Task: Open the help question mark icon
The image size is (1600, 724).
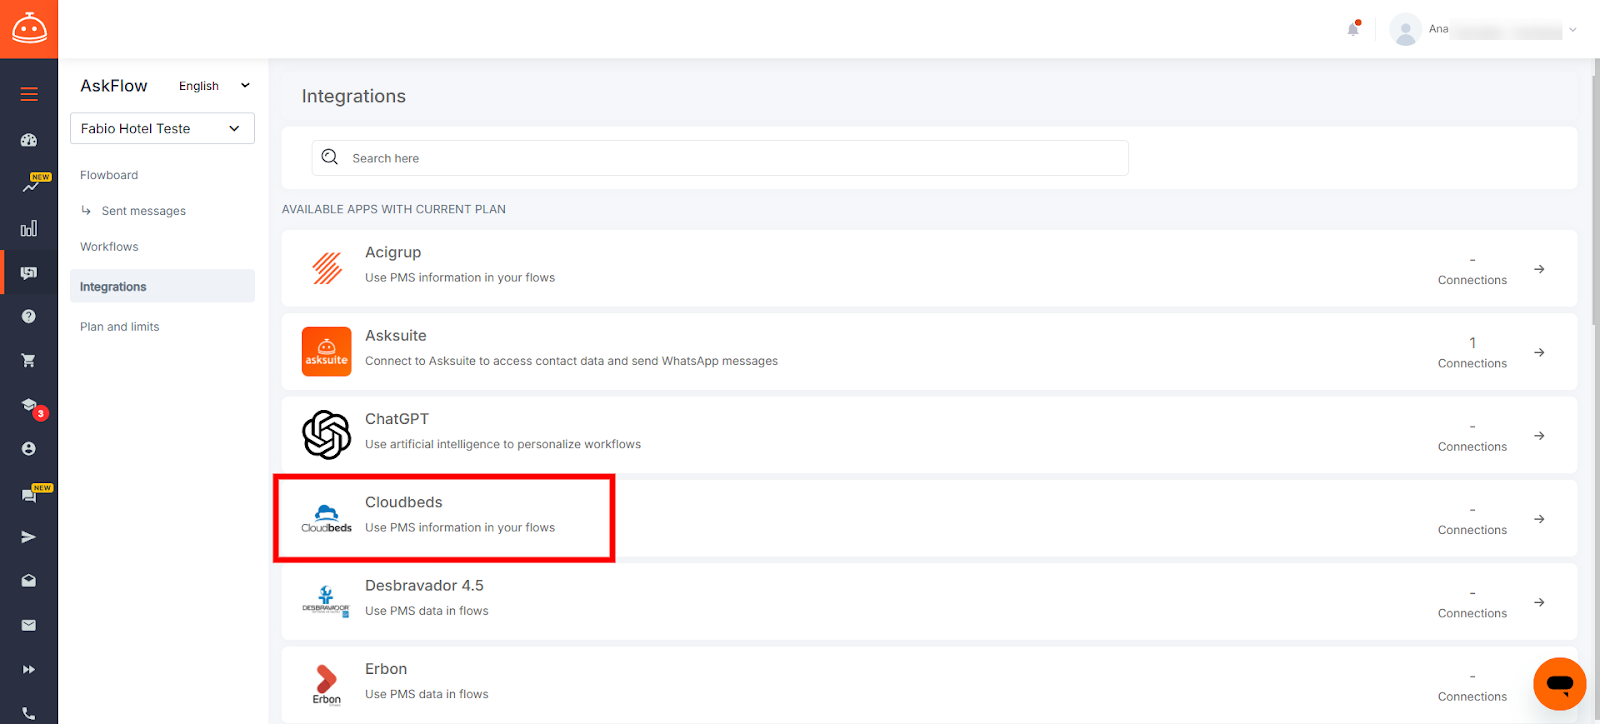Action: click(29, 316)
